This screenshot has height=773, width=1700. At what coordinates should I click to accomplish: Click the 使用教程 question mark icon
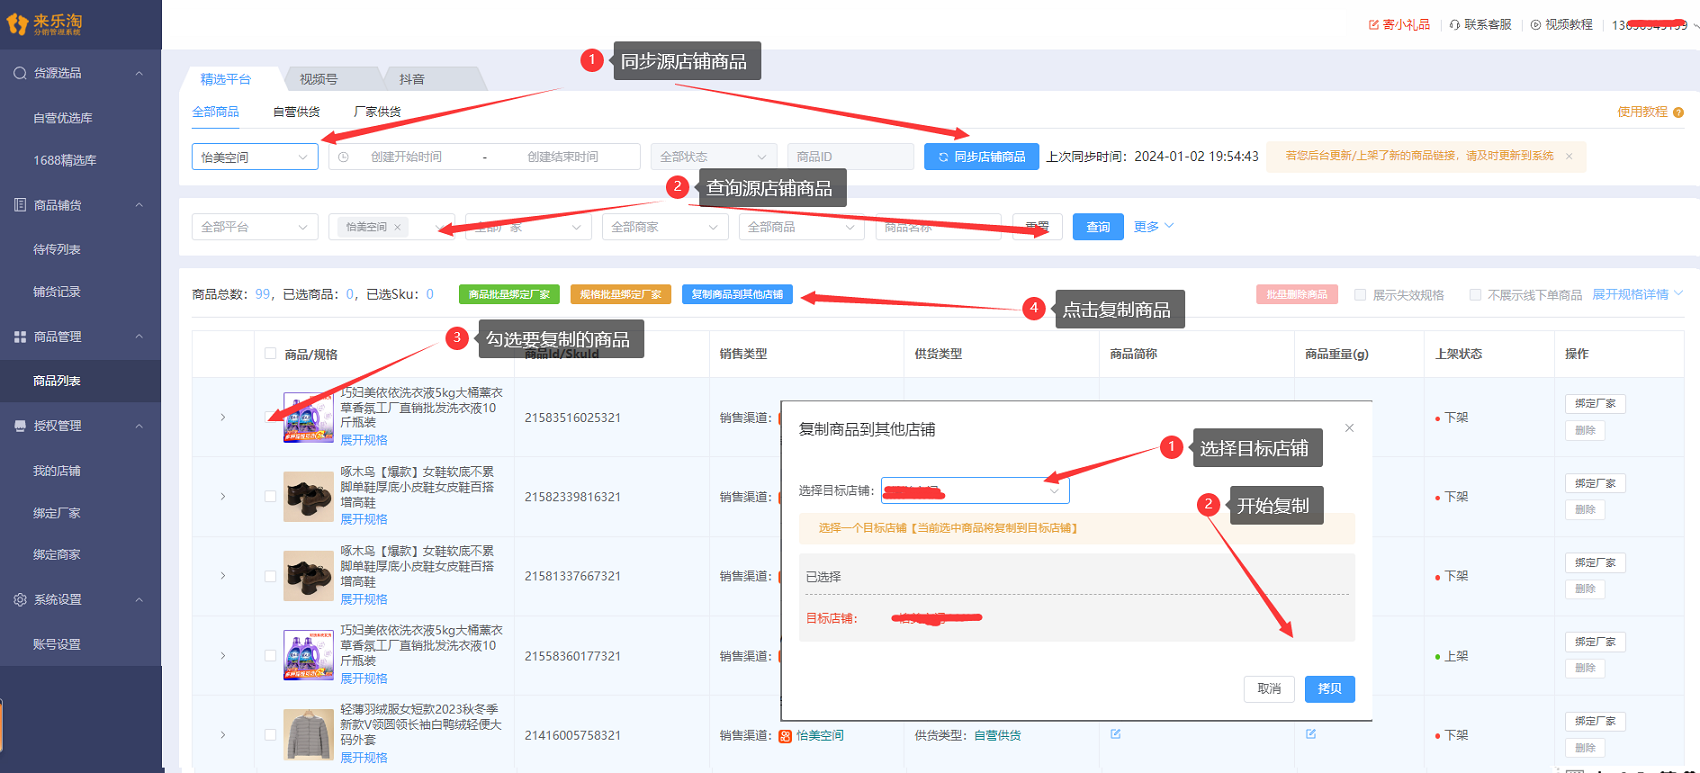click(x=1679, y=112)
